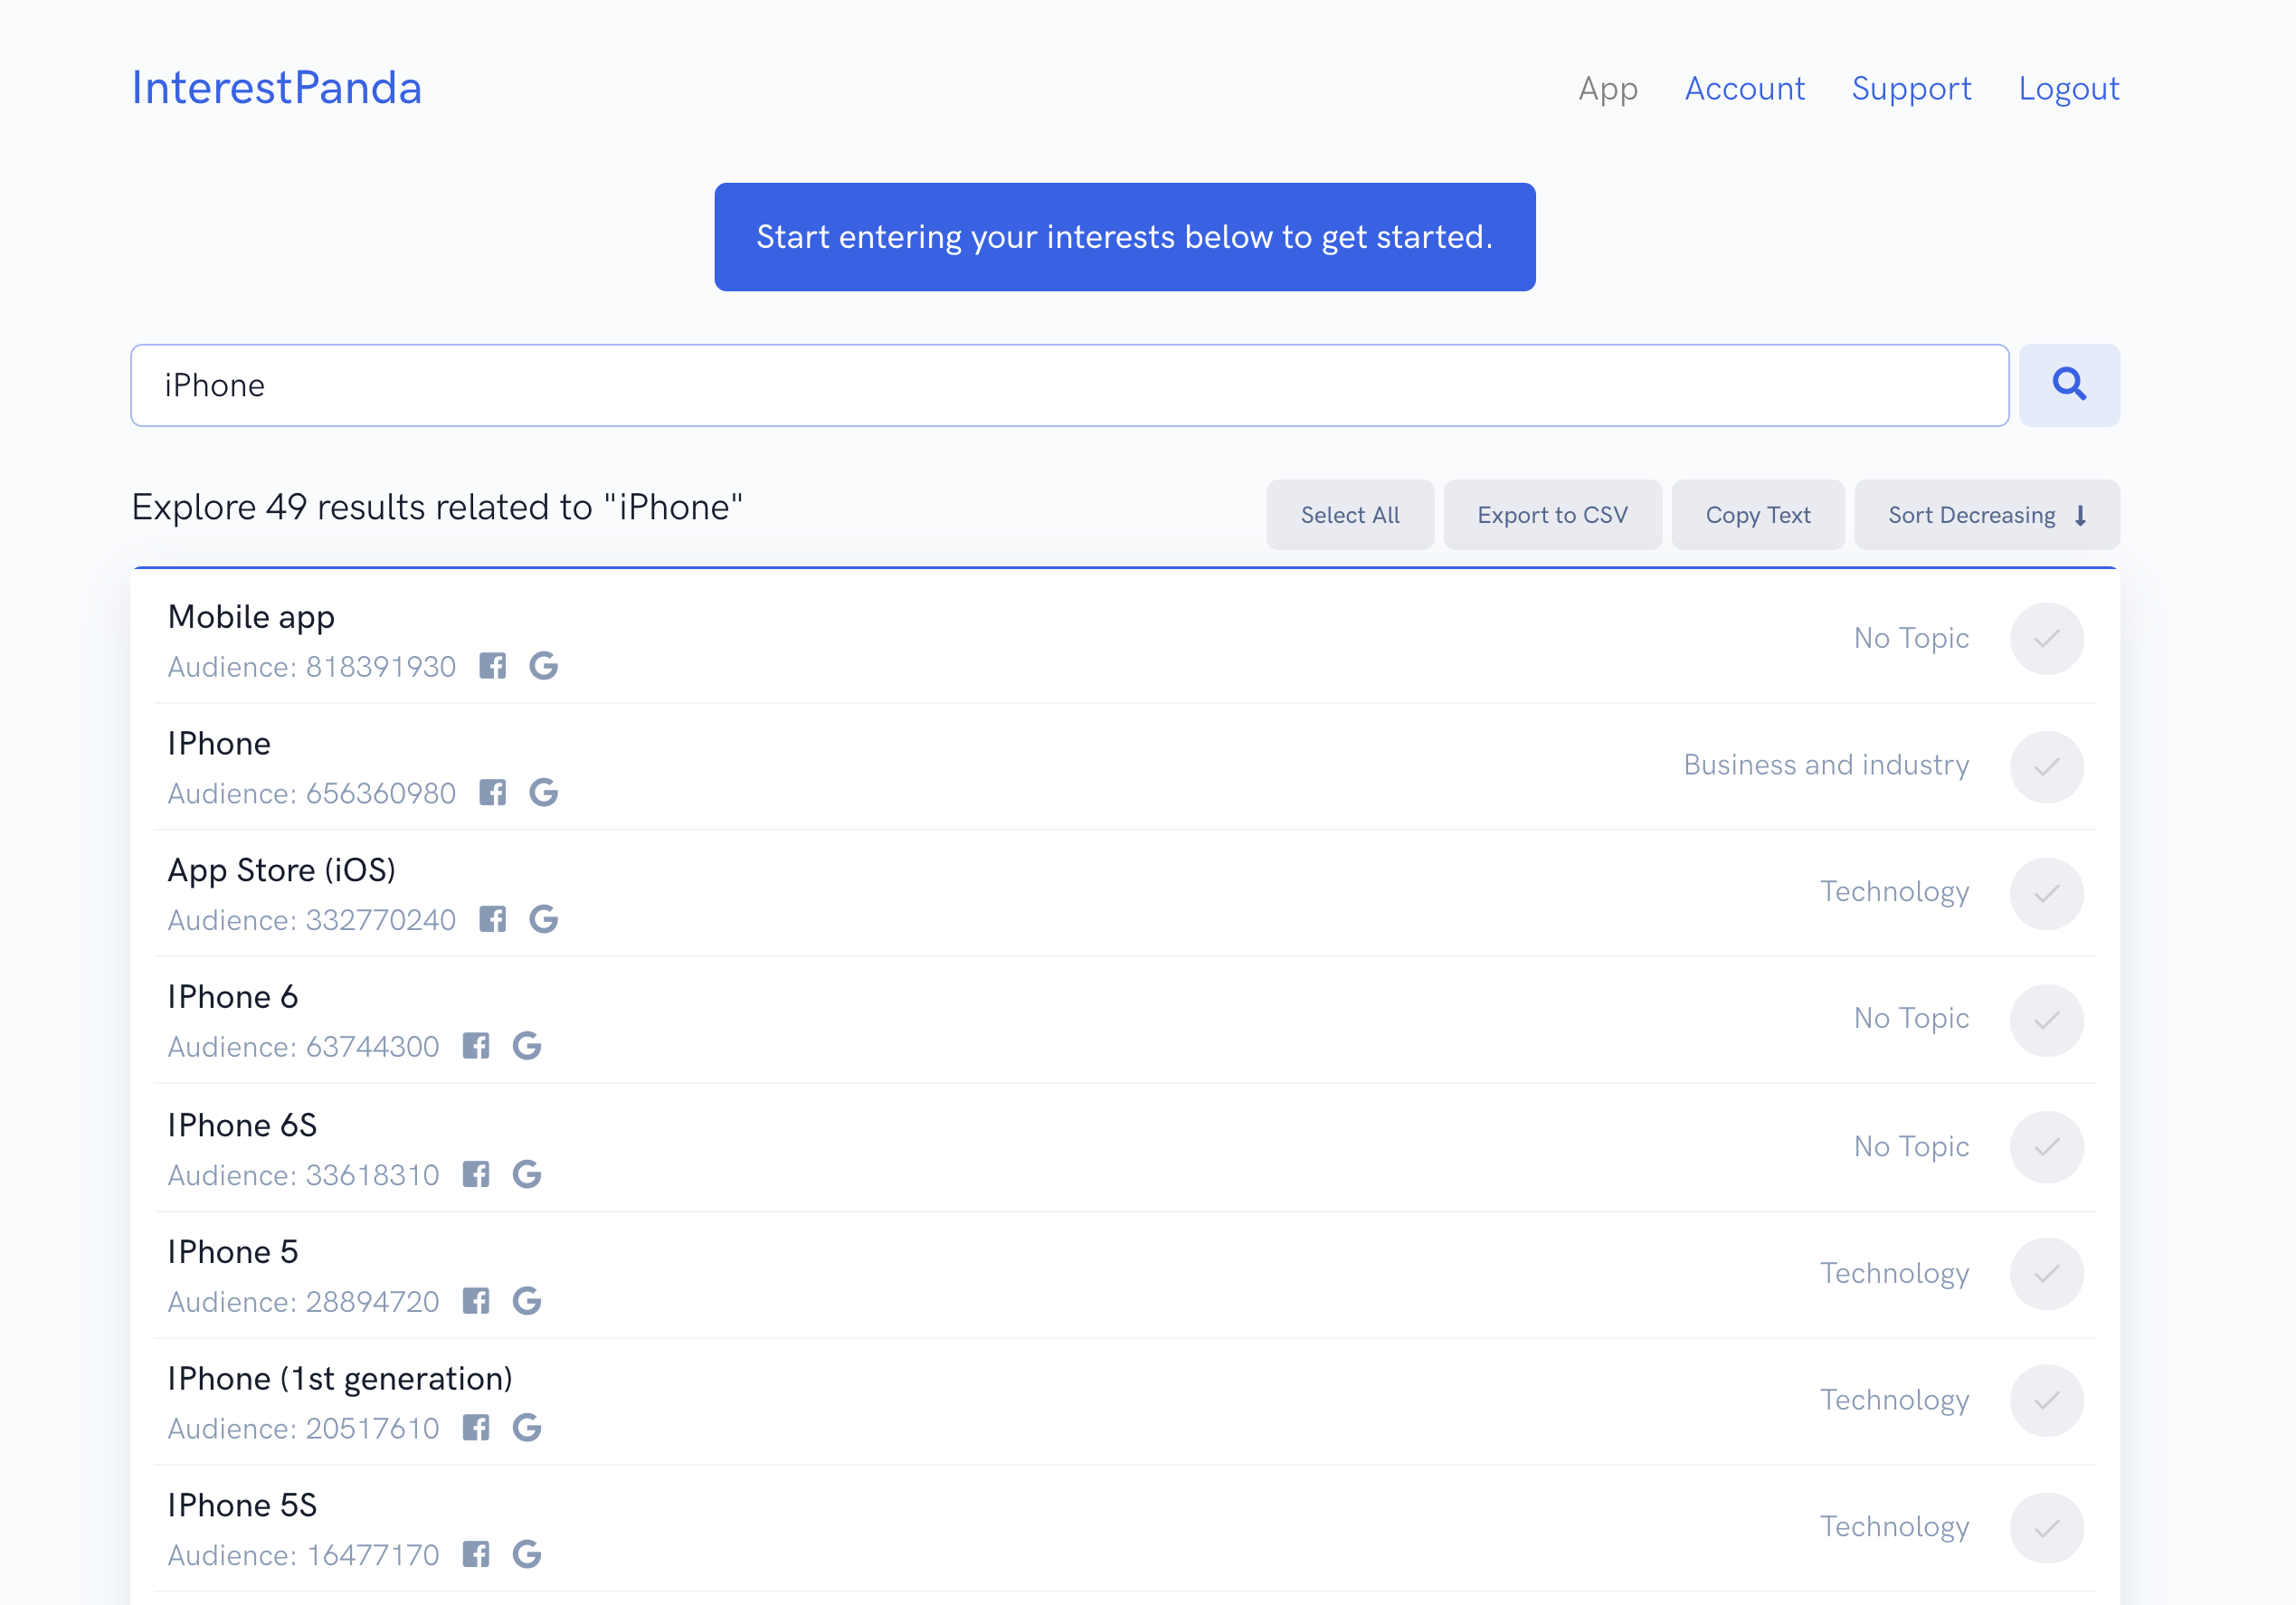Screen dimensions: 2296x1605
Task: Check the App Store (iOS) result circle
Action: [2046, 893]
